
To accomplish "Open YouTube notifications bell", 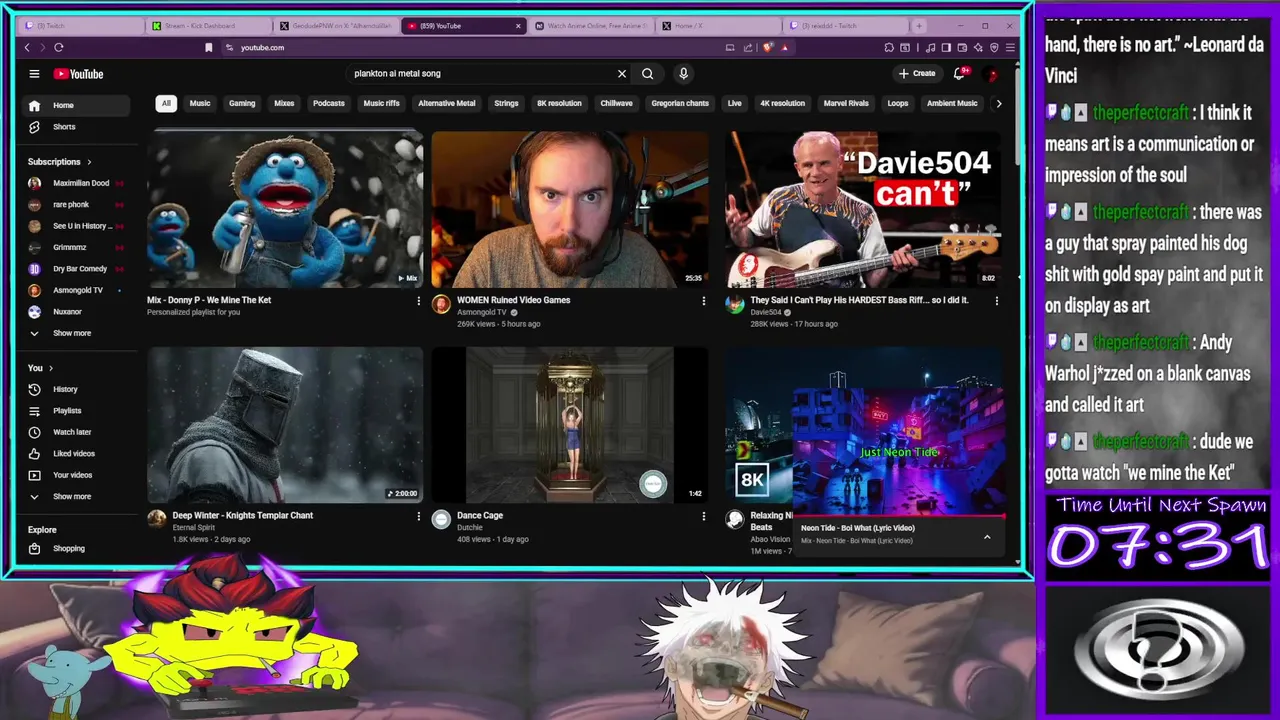I will tap(960, 73).
